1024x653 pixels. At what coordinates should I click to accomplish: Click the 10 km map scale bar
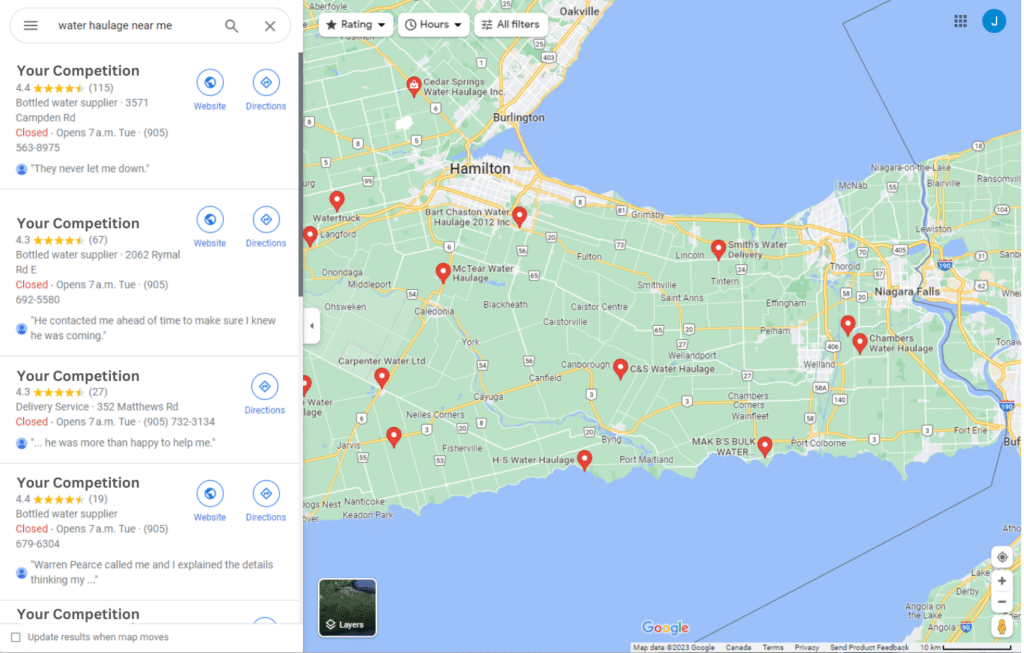point(966,648)
